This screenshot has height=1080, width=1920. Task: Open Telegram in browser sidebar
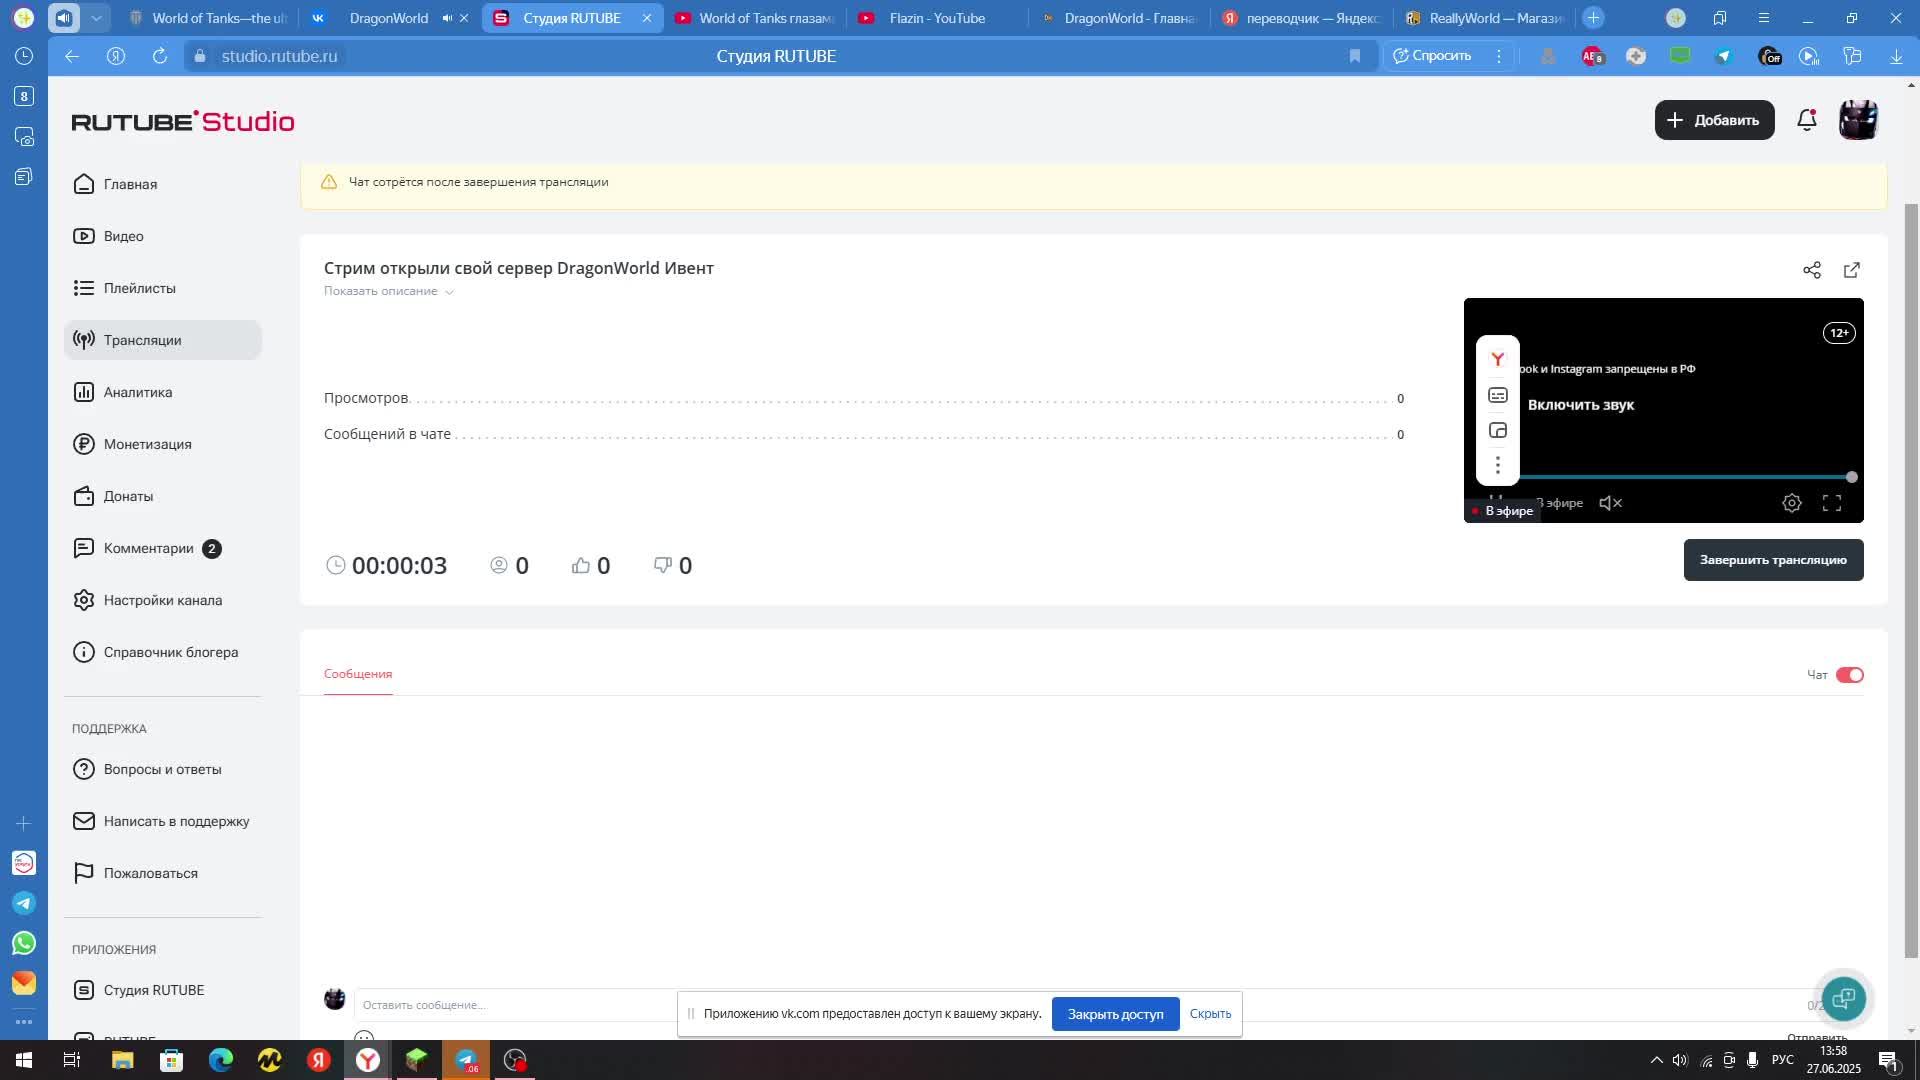24,903
